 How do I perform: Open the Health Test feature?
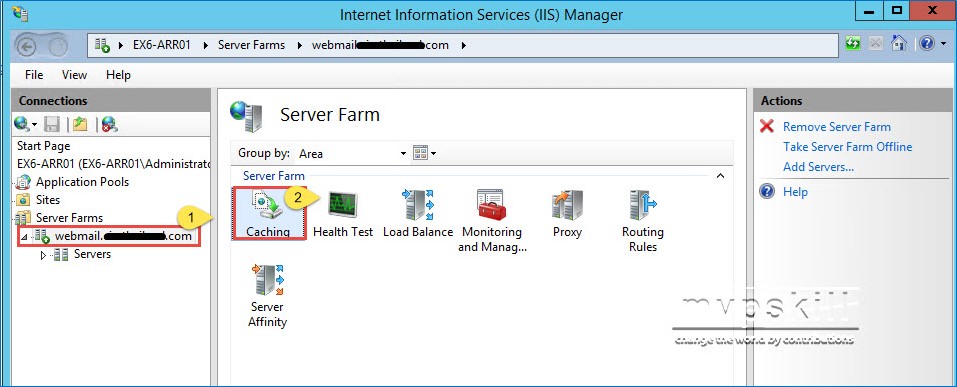343,213
